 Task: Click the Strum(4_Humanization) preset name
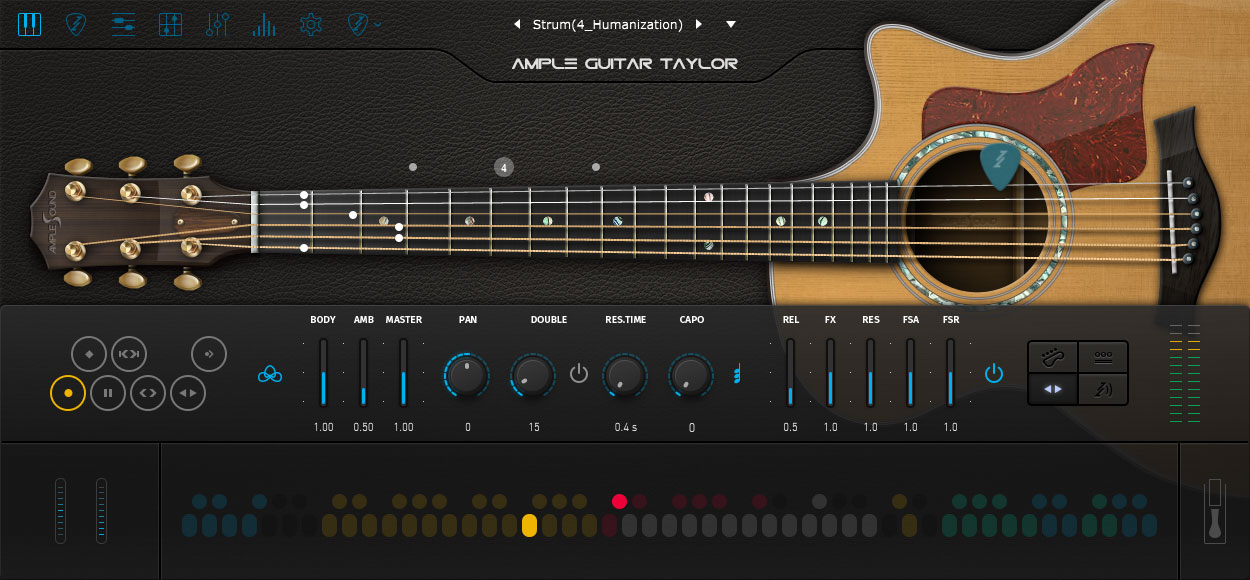tap(608, 24)
